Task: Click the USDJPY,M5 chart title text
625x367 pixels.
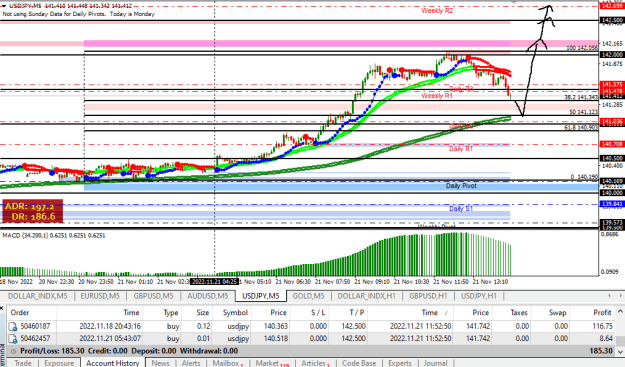Action: pos(25,6)
